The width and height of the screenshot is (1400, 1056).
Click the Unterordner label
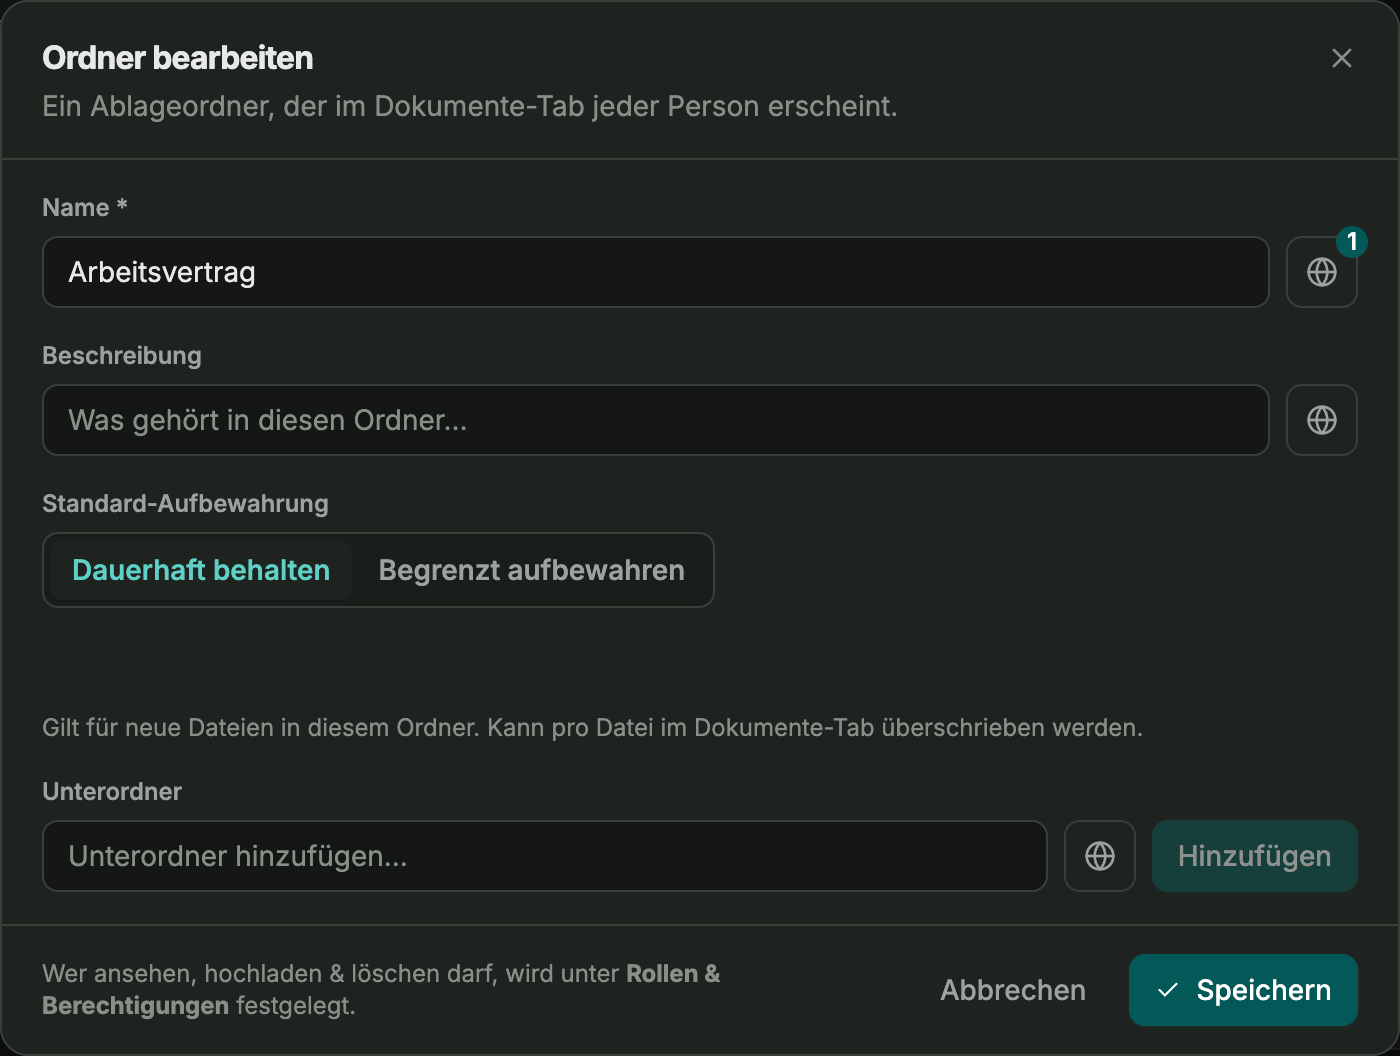click(x=112, y=791)
